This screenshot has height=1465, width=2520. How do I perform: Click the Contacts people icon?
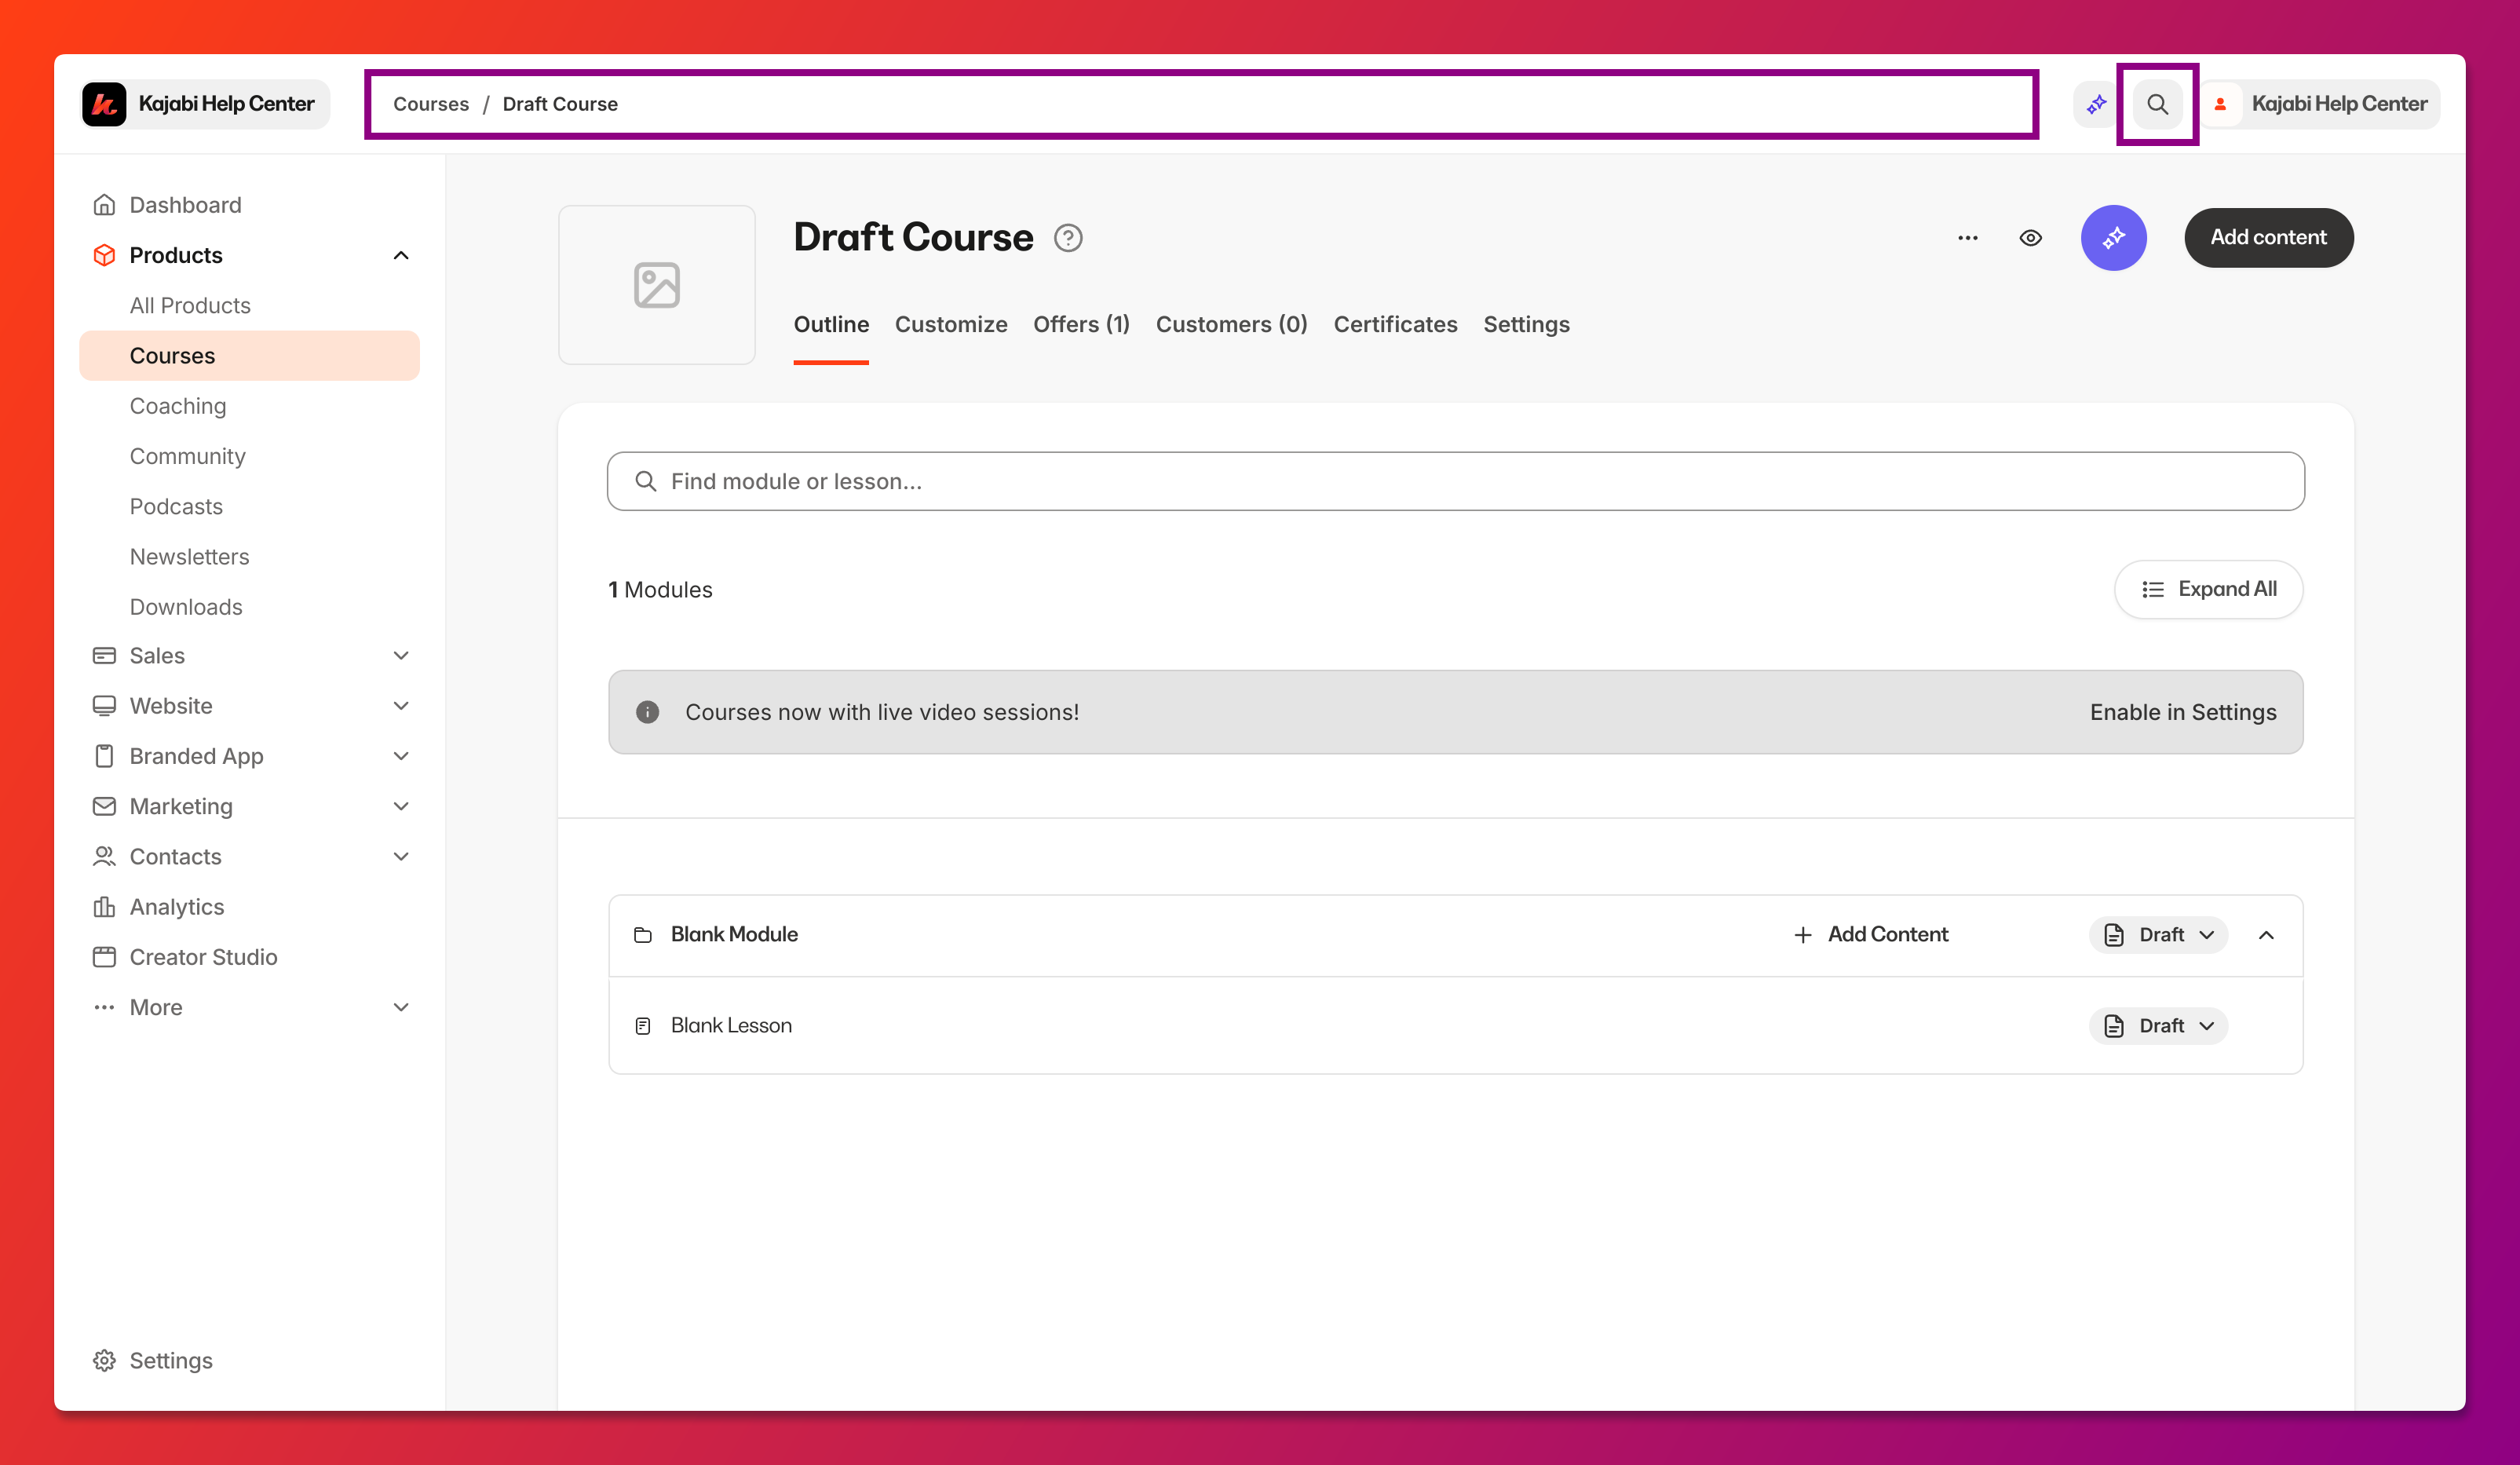pyautogui.click(x=104, y=856)
